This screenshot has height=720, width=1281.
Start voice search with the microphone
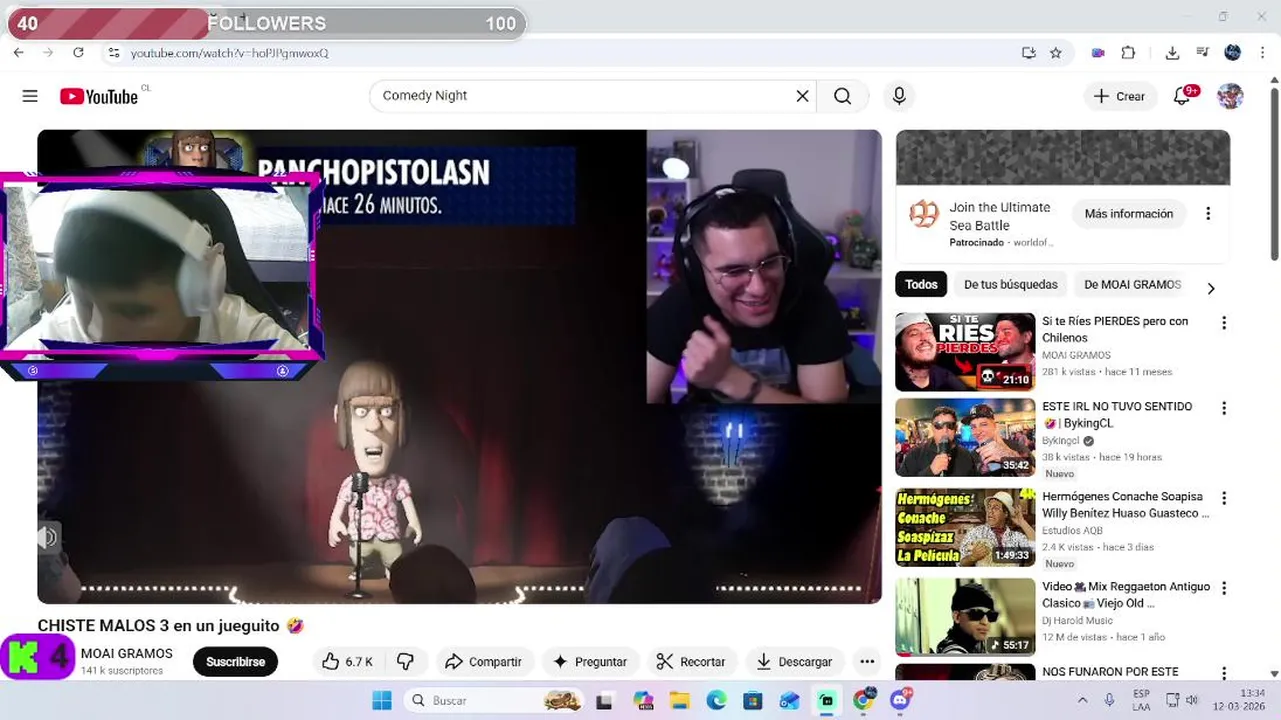coord(899,96)
